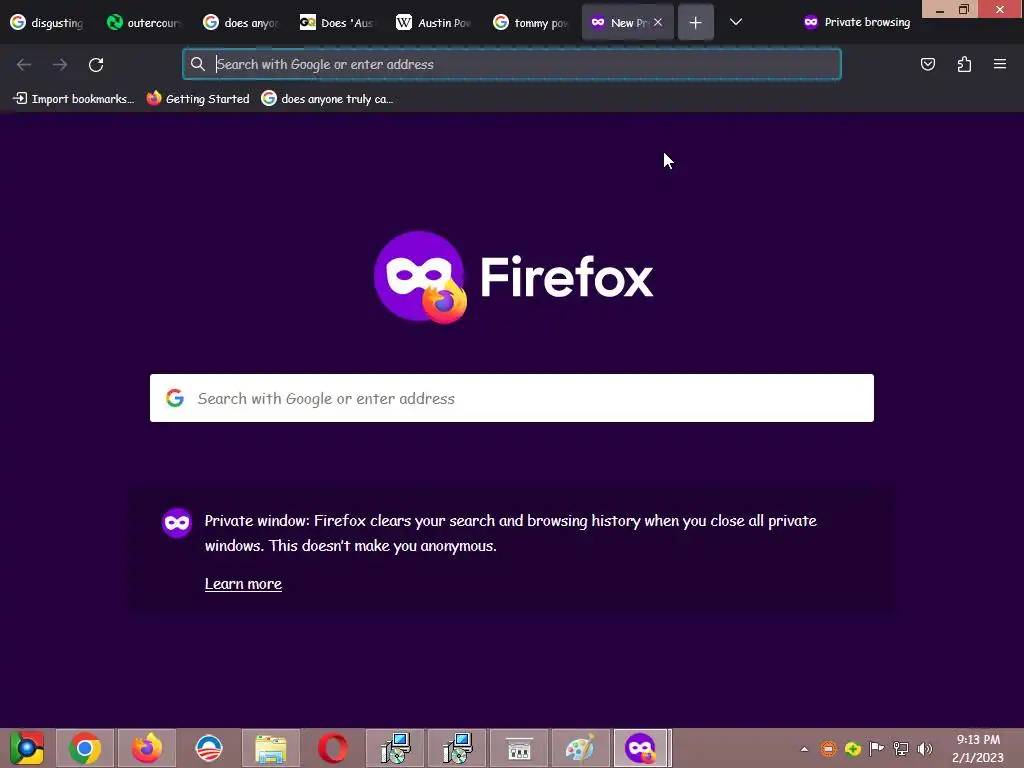Switch to the 'outercourse' tab

[144, 23]
